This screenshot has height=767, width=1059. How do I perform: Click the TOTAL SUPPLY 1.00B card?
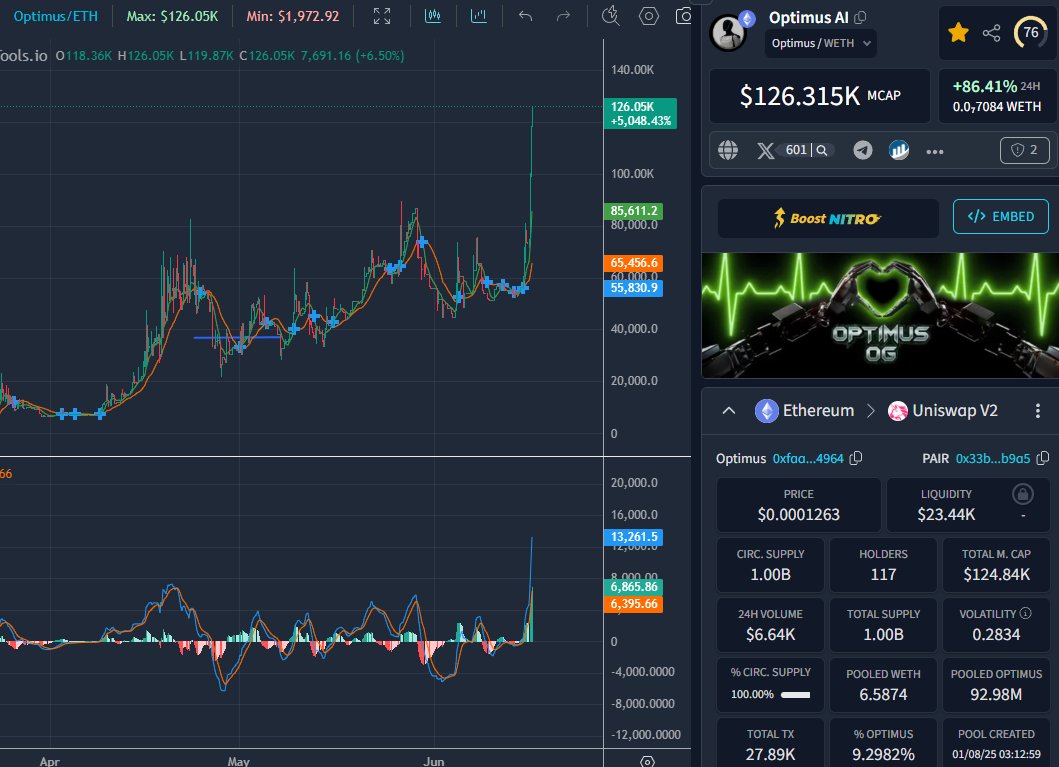click(x=883, y=625)
